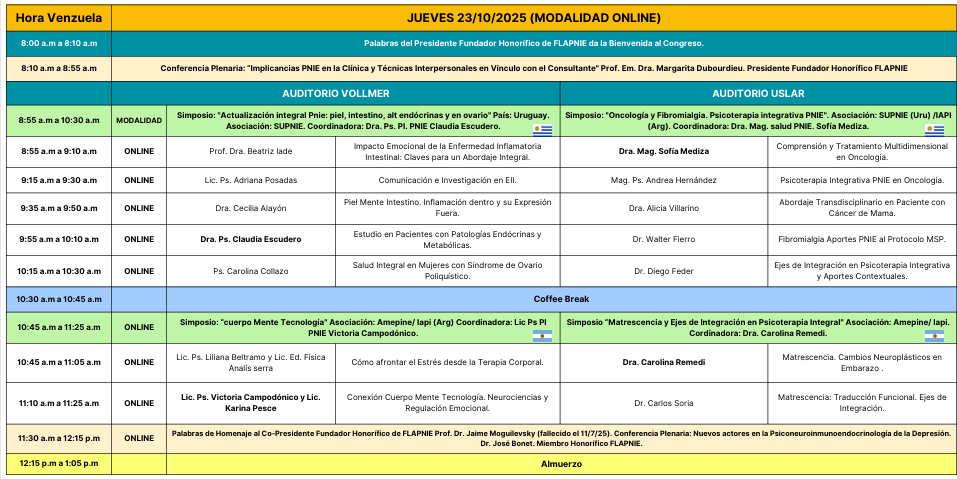Select 'Matrescencia: Traducción Funcional. Ejes de Integración.' cell
Screen dimensions: 957x479
[x=862, y=403]
